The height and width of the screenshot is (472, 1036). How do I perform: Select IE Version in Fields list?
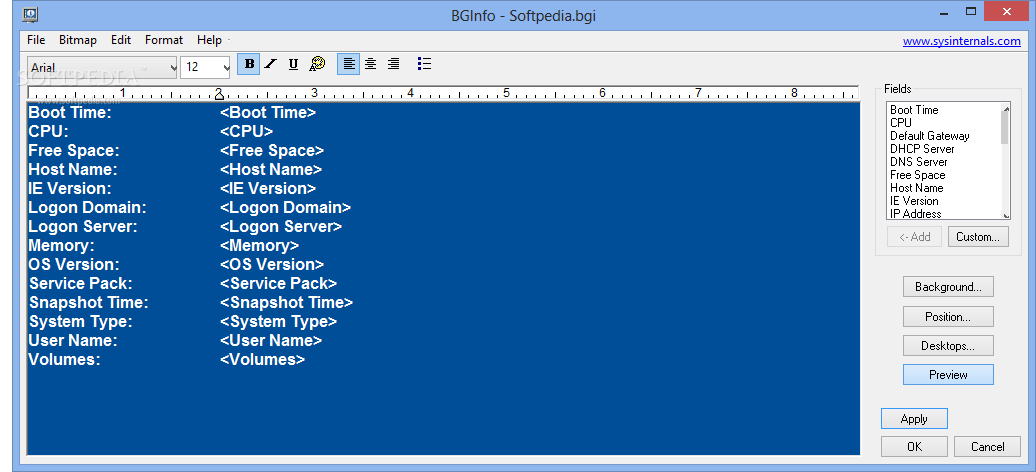(914, 200)
